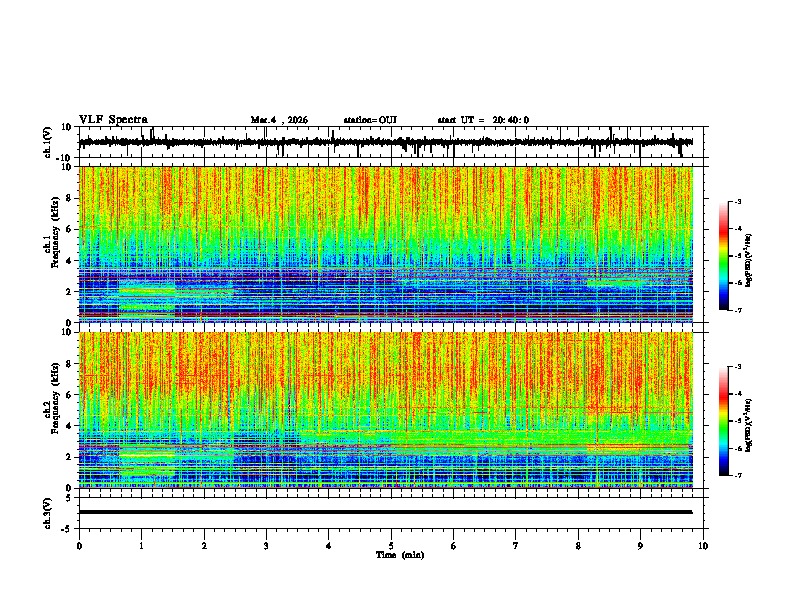Click the "-4" tick of upper colorbar
The height and width of the screenshot is (612, 792).
(737, 229)
